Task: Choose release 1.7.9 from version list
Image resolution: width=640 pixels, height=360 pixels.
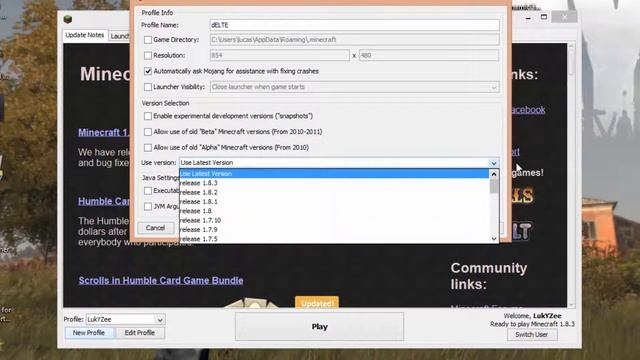Action: click(x=334, y=230)
